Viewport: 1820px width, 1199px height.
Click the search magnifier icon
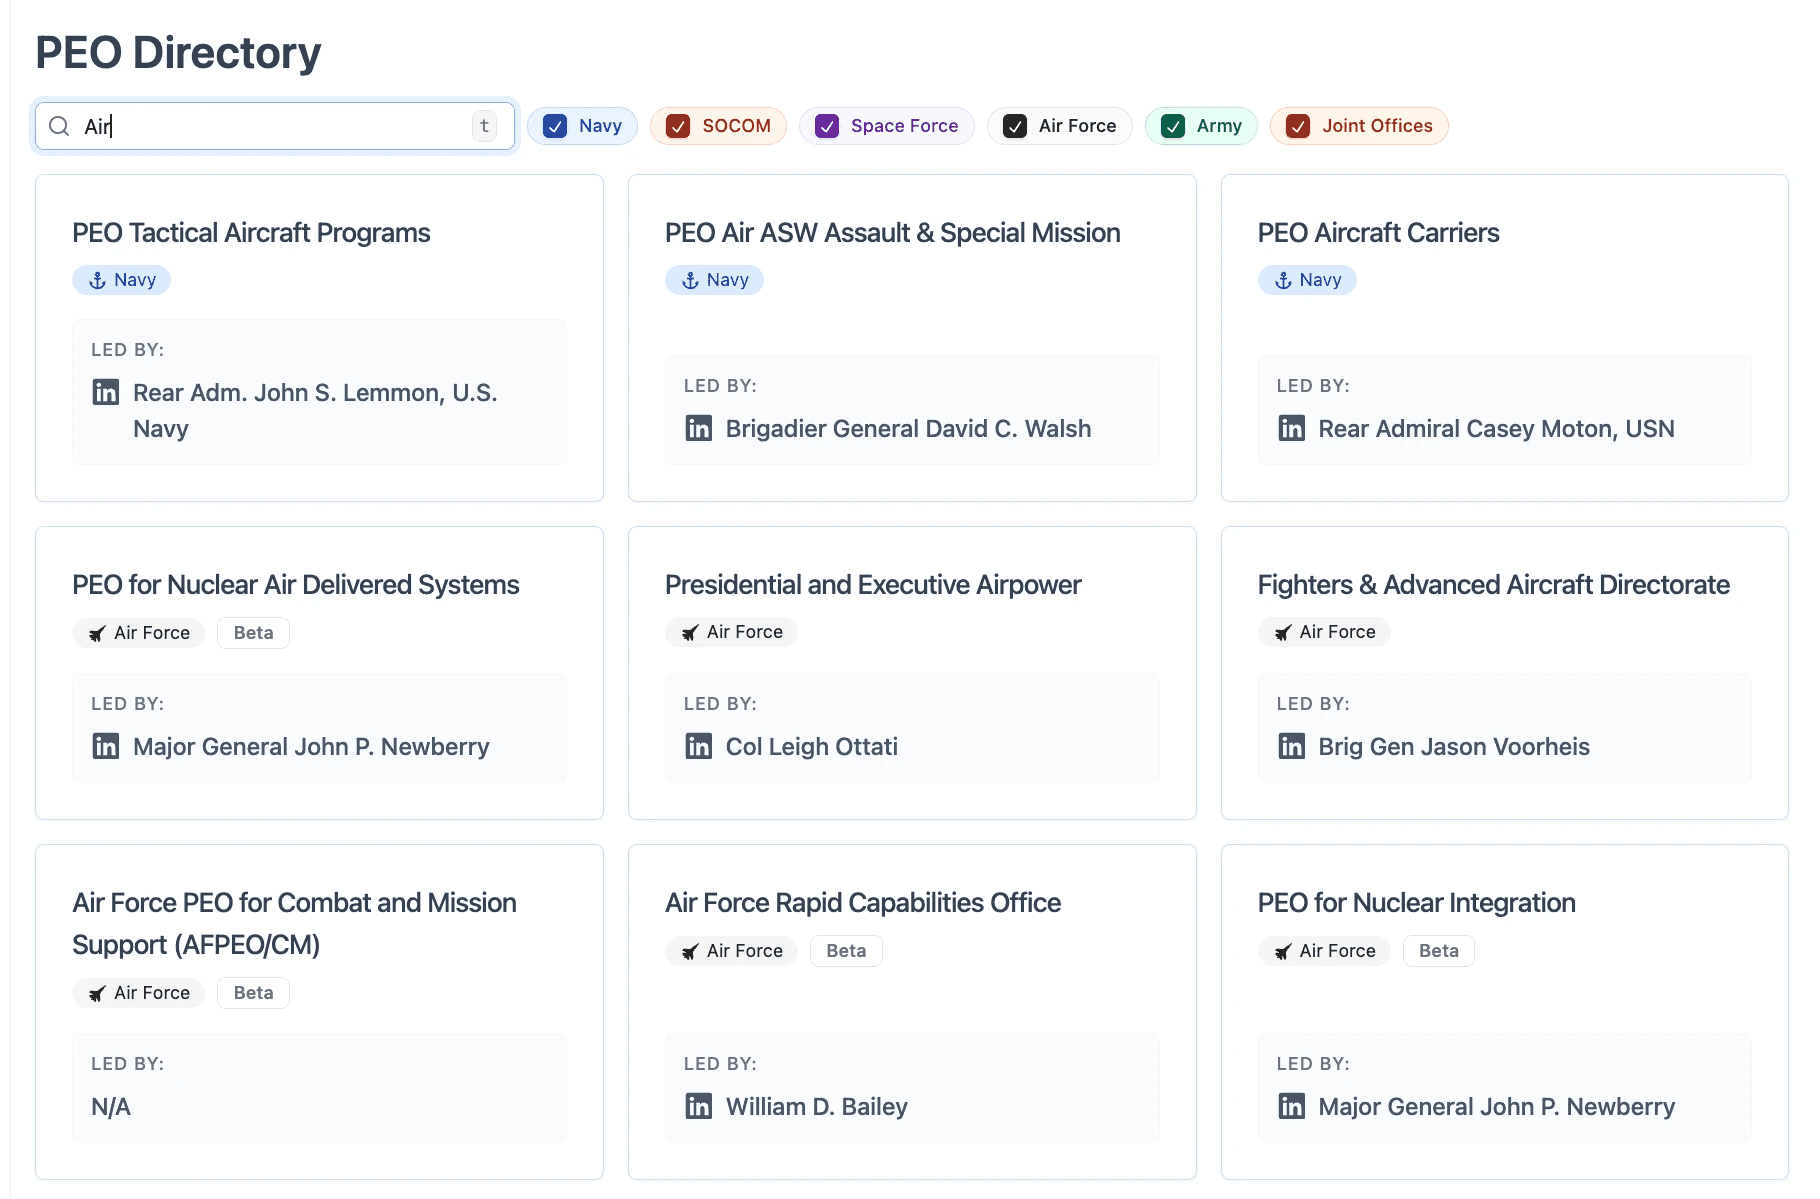(x=59, y=126)
